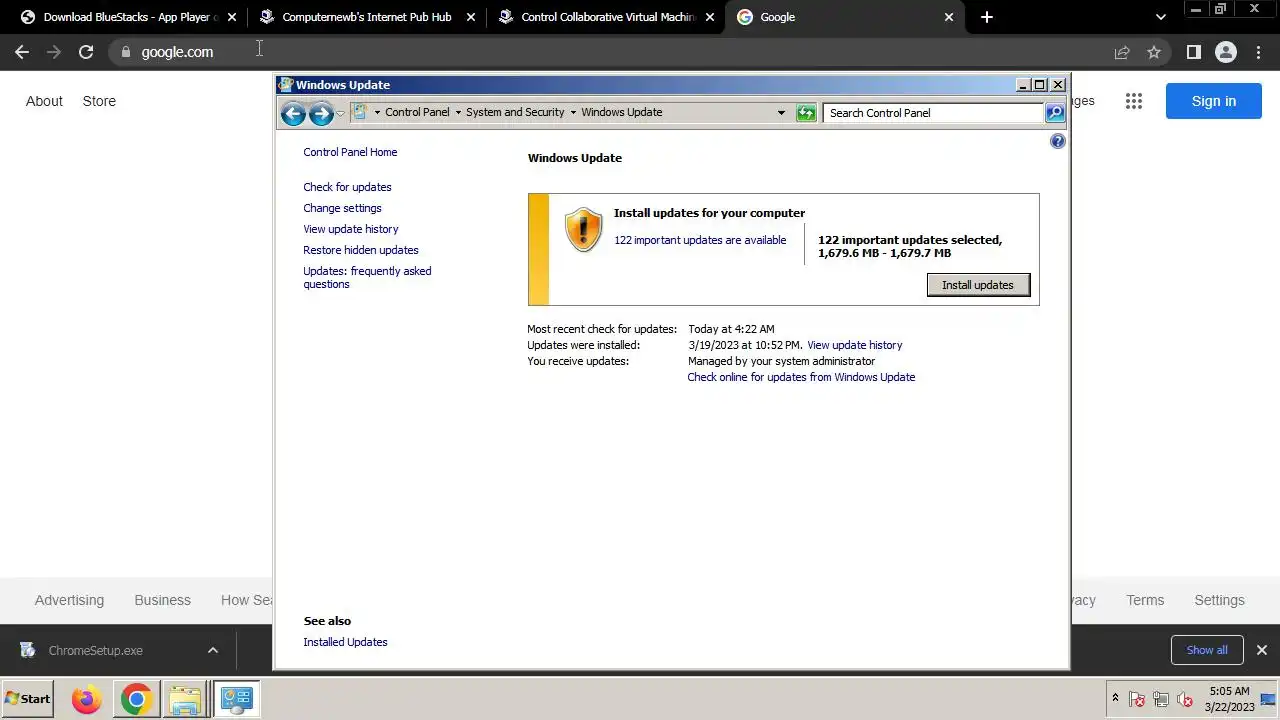Viewport: 1280px width, 720px height.
Task: Open Settings footer link on Google
Action: (1219, 600)
